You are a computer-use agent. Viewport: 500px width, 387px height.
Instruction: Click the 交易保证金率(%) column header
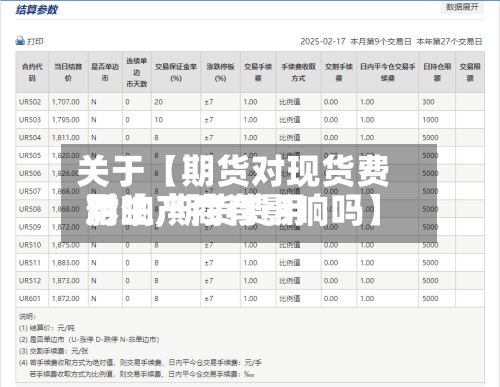click(176, 72)
